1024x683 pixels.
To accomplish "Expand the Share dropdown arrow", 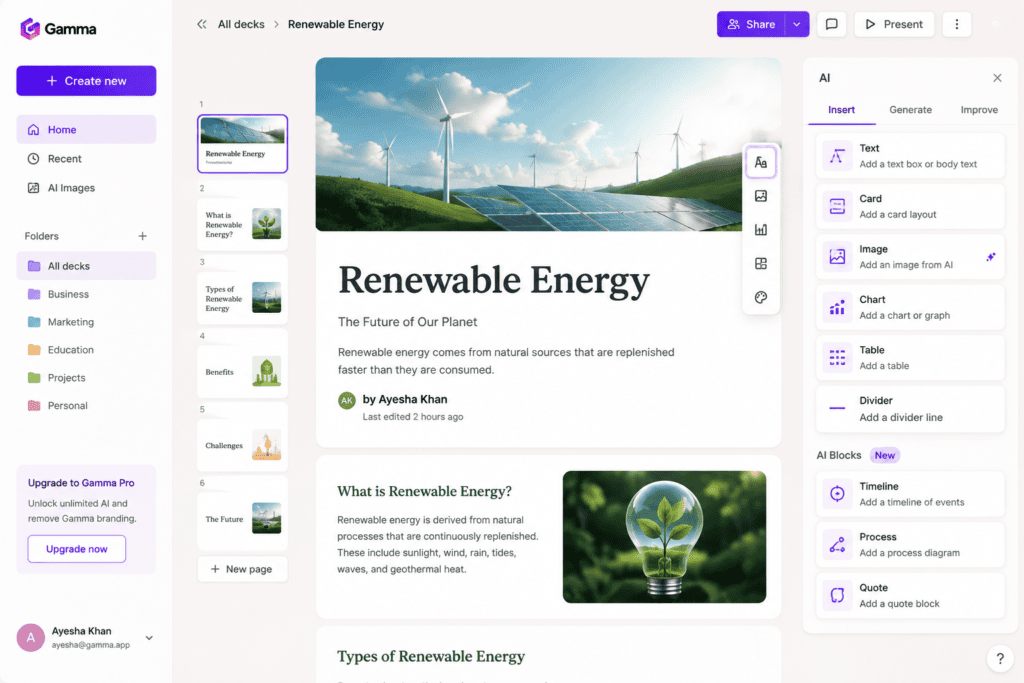I will 797,24.
